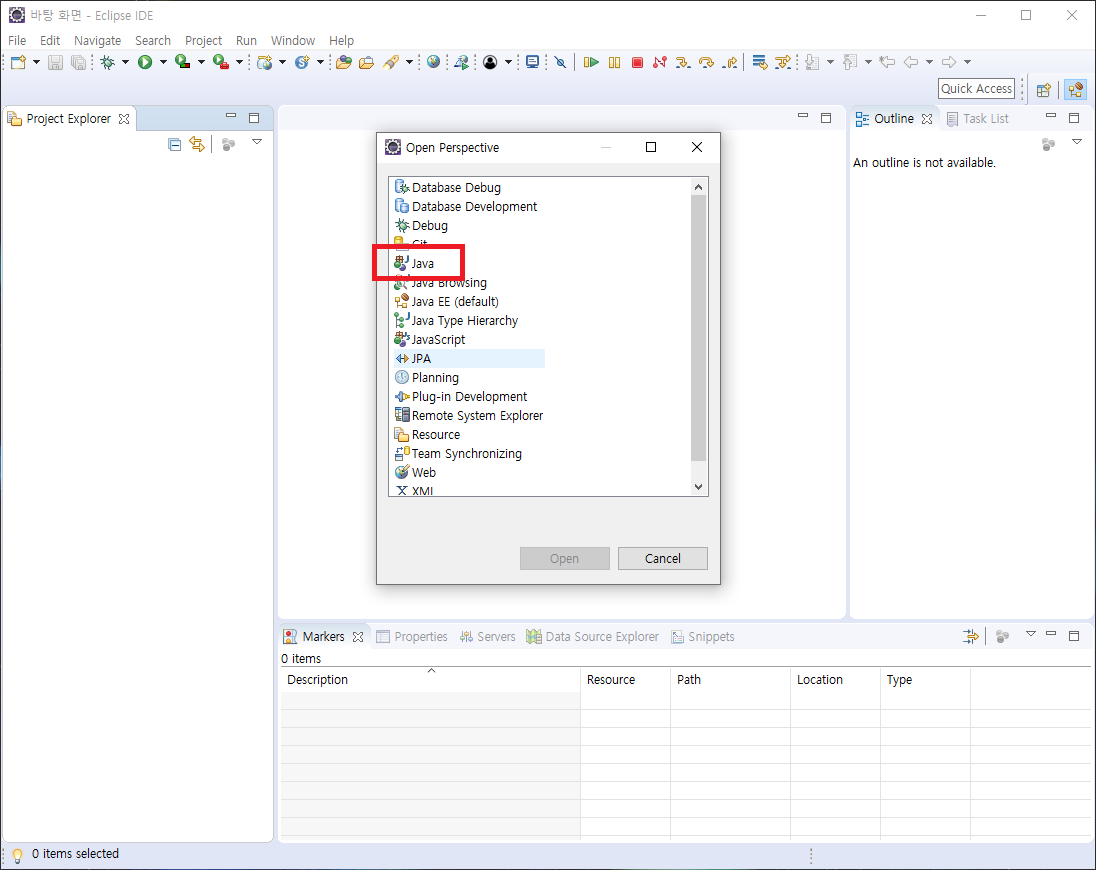Toggle Link with Editor in Project Explorer
Viewport: 1096px width, 870px height.
point(197,145)
